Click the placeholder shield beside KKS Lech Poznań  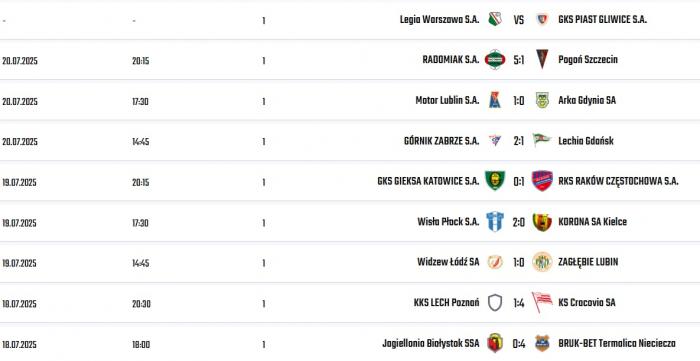click(495, 303)
